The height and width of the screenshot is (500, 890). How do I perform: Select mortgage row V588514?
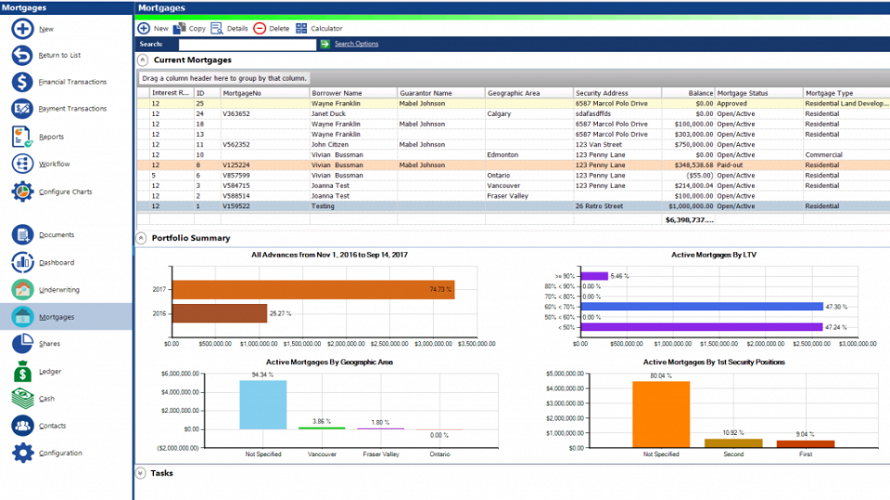[x=513, y=196]
